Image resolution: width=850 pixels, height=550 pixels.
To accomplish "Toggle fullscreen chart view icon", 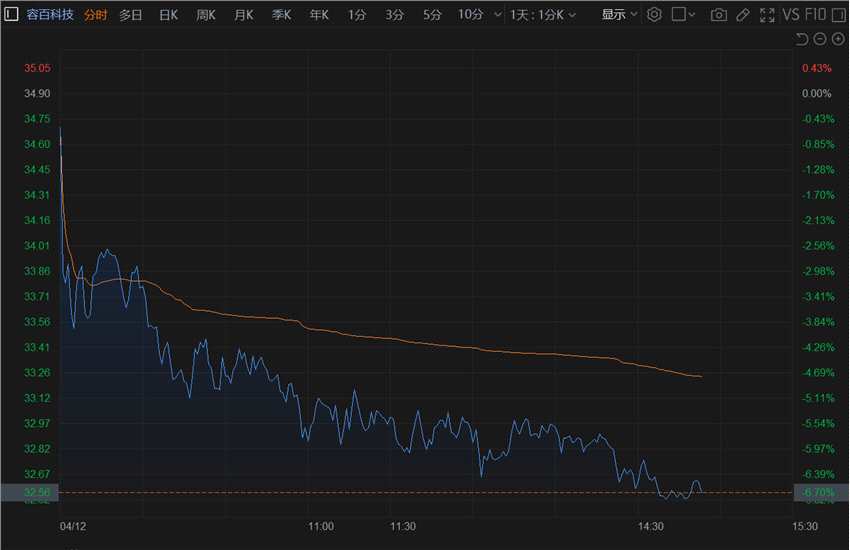I will [x=767, y=15].
